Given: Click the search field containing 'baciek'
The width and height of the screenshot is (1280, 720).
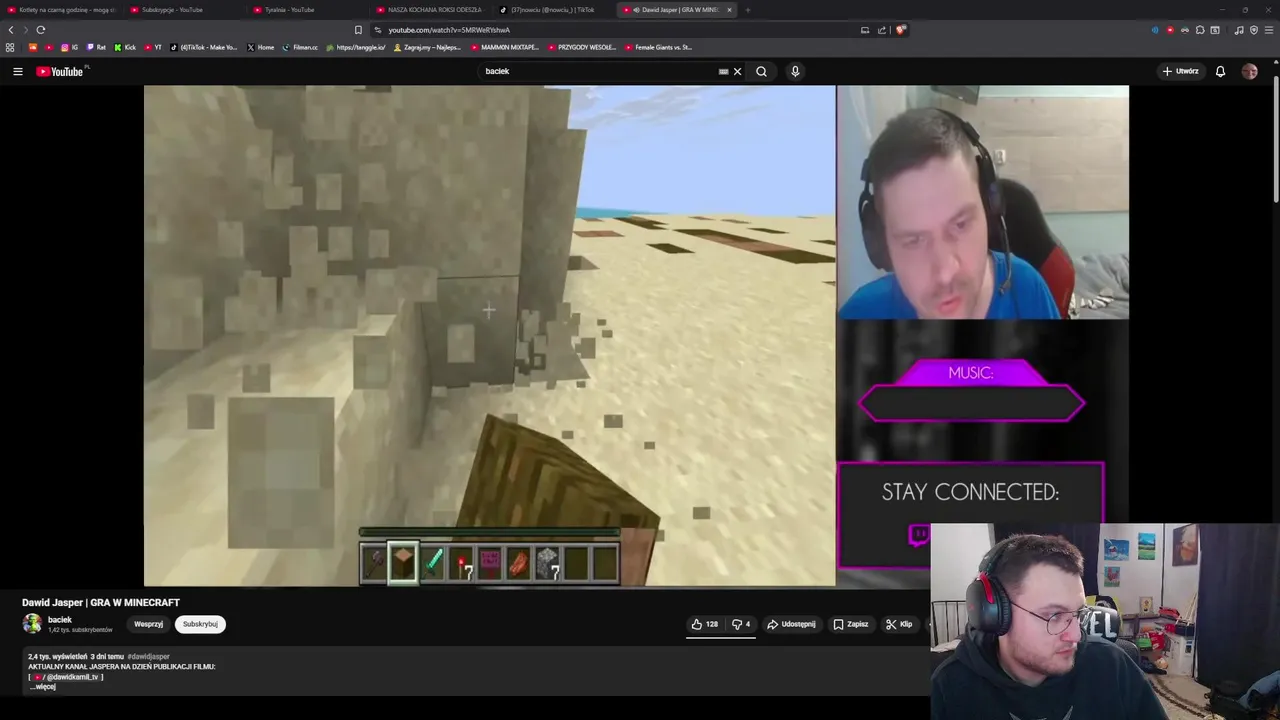Looking at the screenshot, I should [x=598, y=71].
